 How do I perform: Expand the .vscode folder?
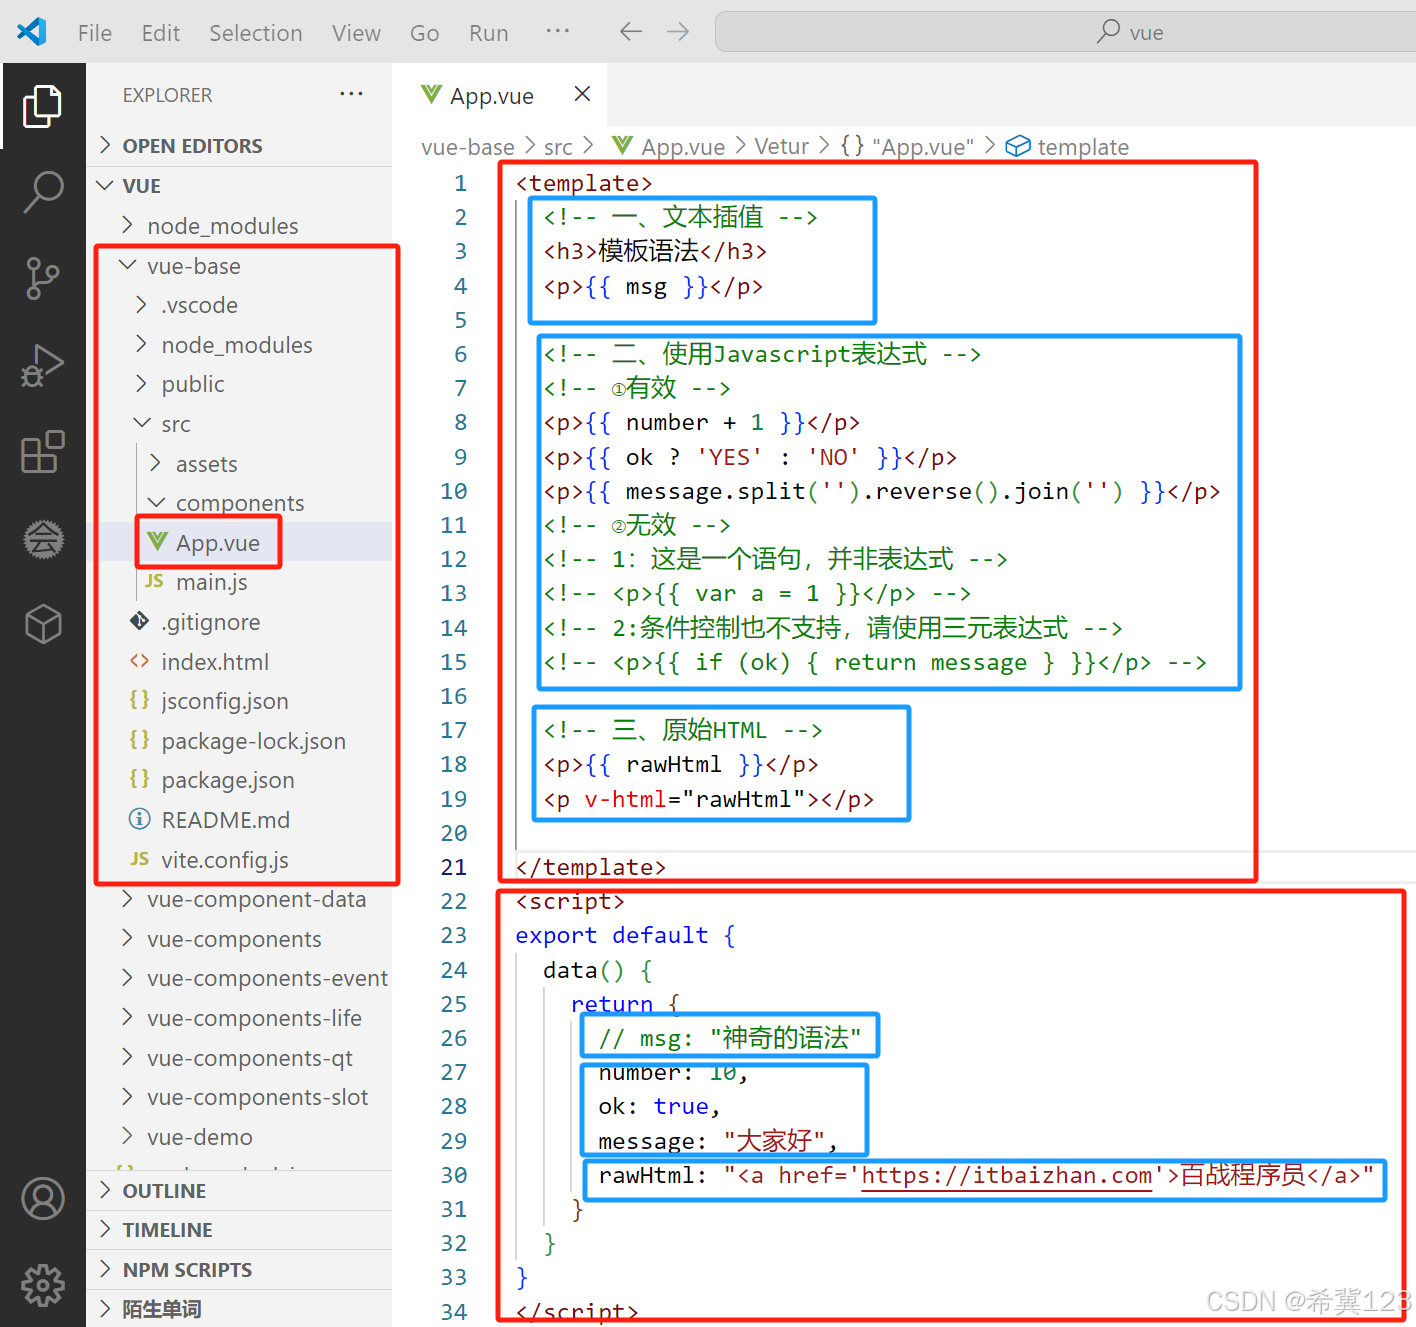[x=240, y=305]
